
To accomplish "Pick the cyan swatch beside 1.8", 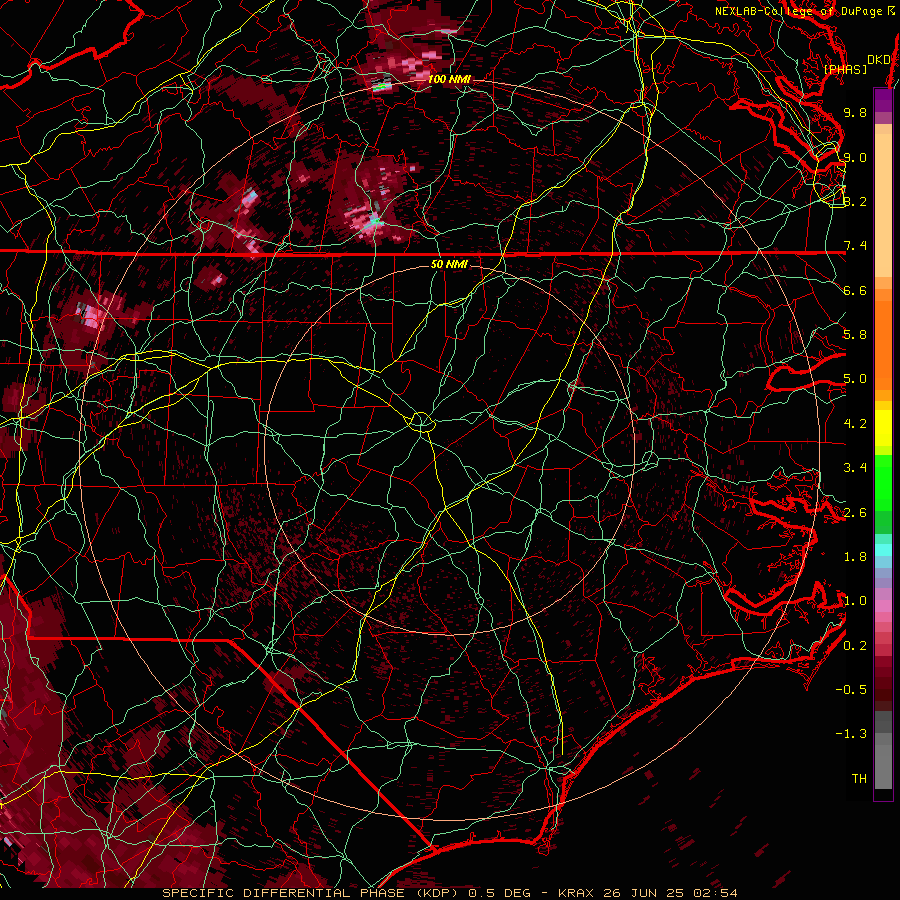I will pos(883,550).
